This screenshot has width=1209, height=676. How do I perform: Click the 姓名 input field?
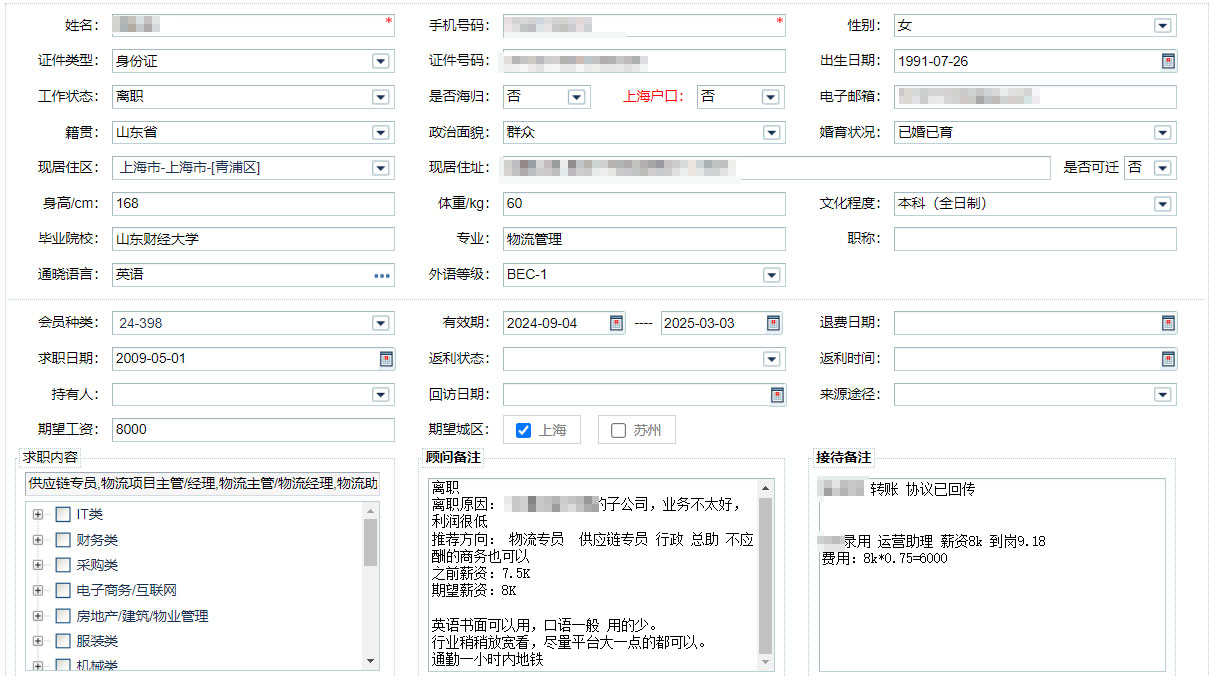253,26
